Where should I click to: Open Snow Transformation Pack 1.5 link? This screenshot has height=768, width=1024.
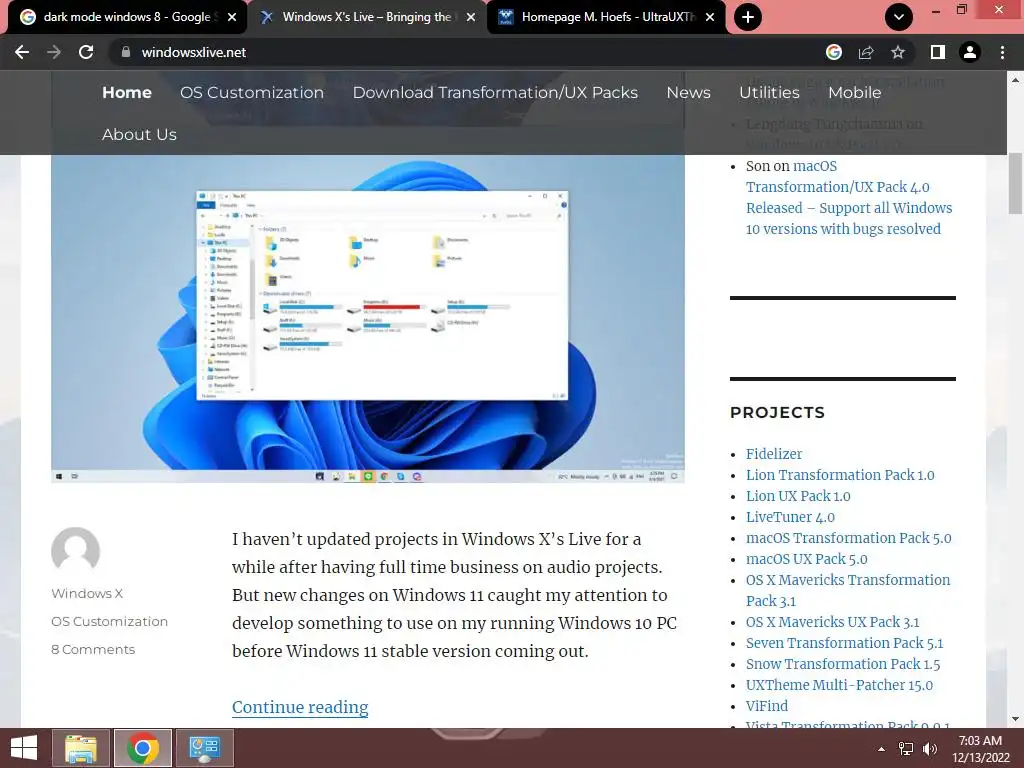coord(843,664)
